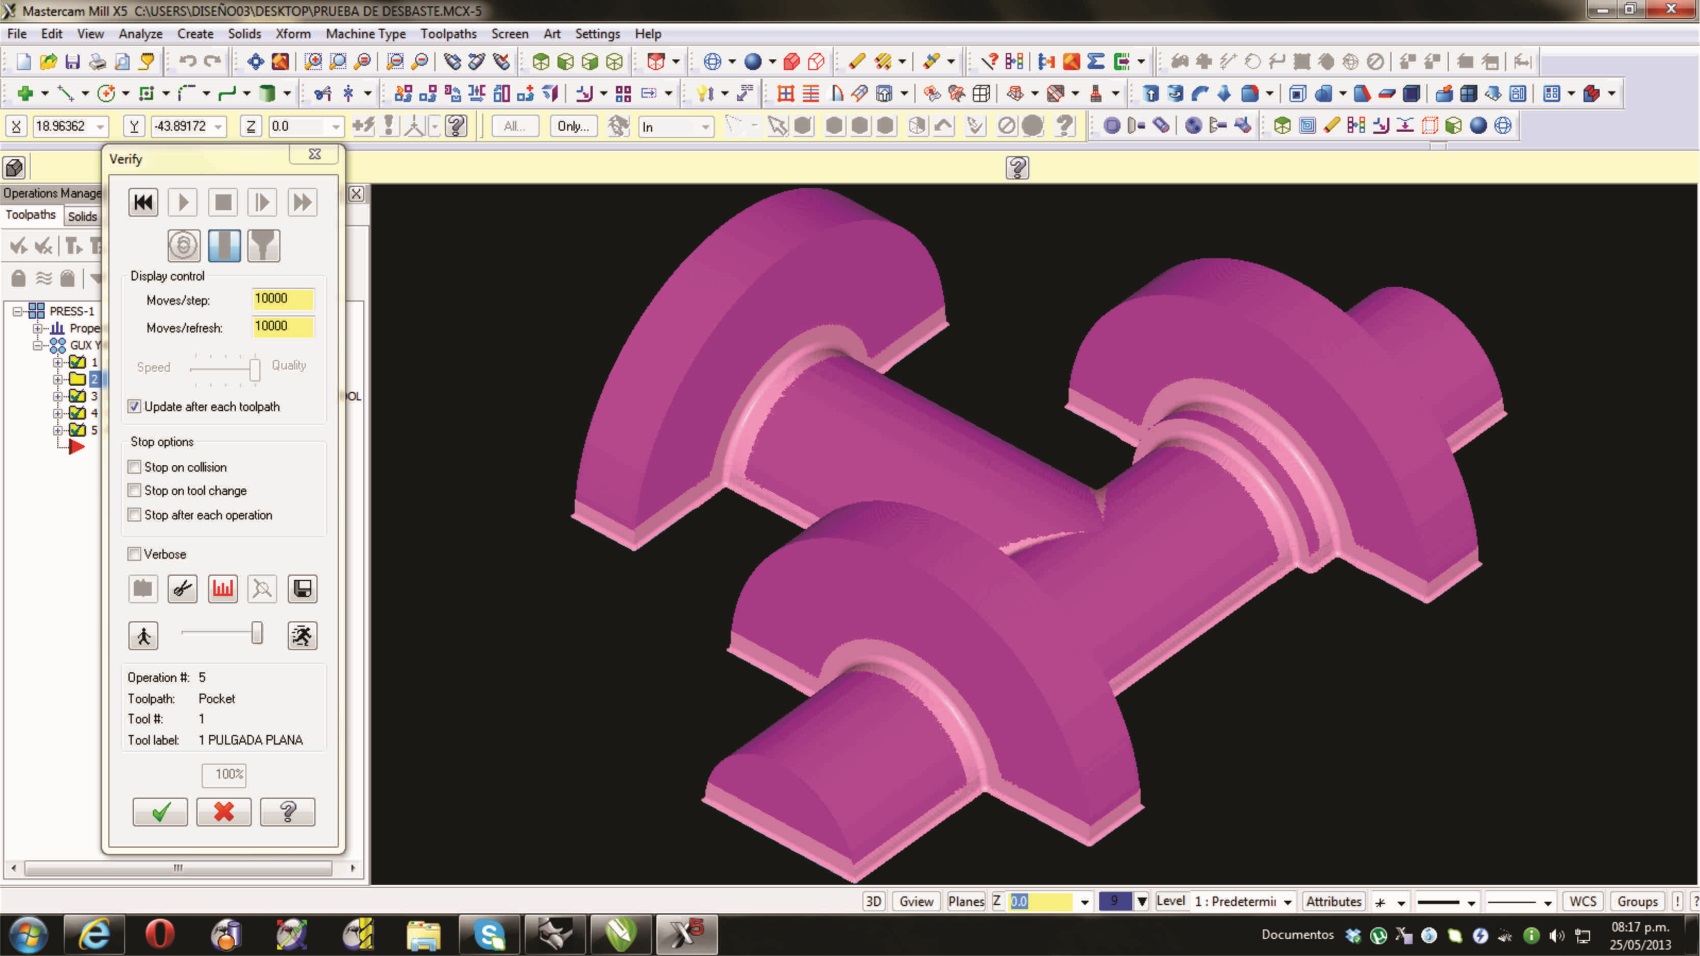Enable the Verbose checkbox

(134, 554)
